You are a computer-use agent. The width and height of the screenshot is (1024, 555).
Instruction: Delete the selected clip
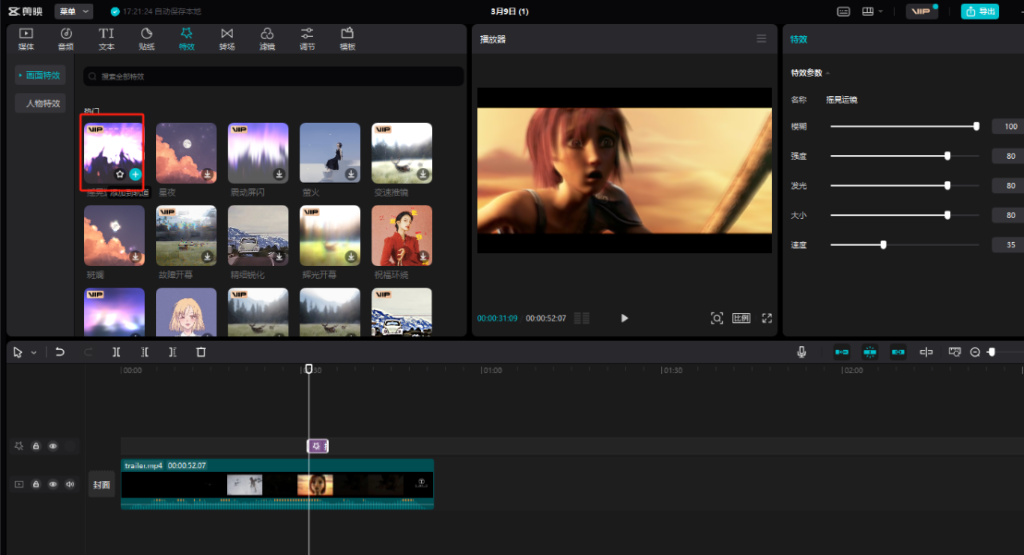click(x=201, y=352)
